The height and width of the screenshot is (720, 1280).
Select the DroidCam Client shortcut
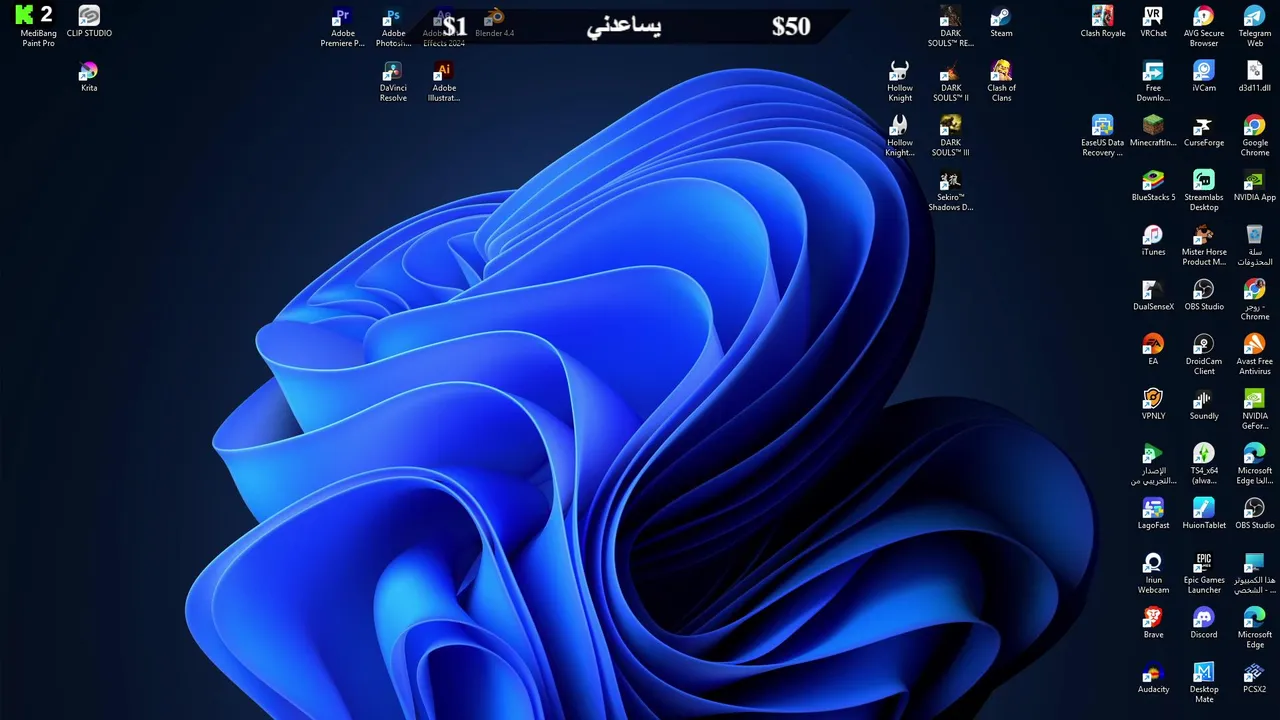pos(1204,355)
